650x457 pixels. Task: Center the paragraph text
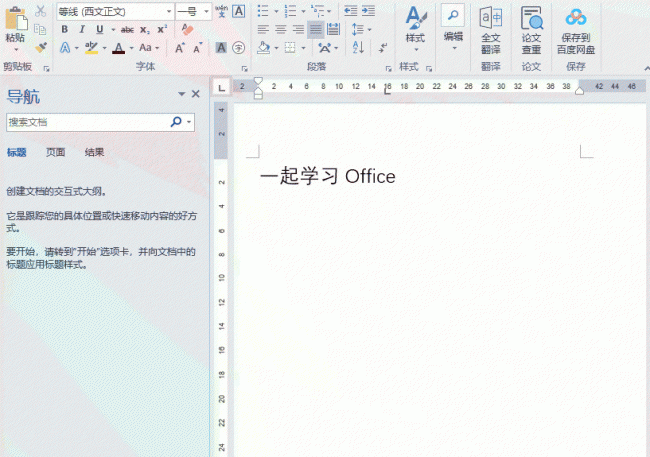click(x=281, y=29)
